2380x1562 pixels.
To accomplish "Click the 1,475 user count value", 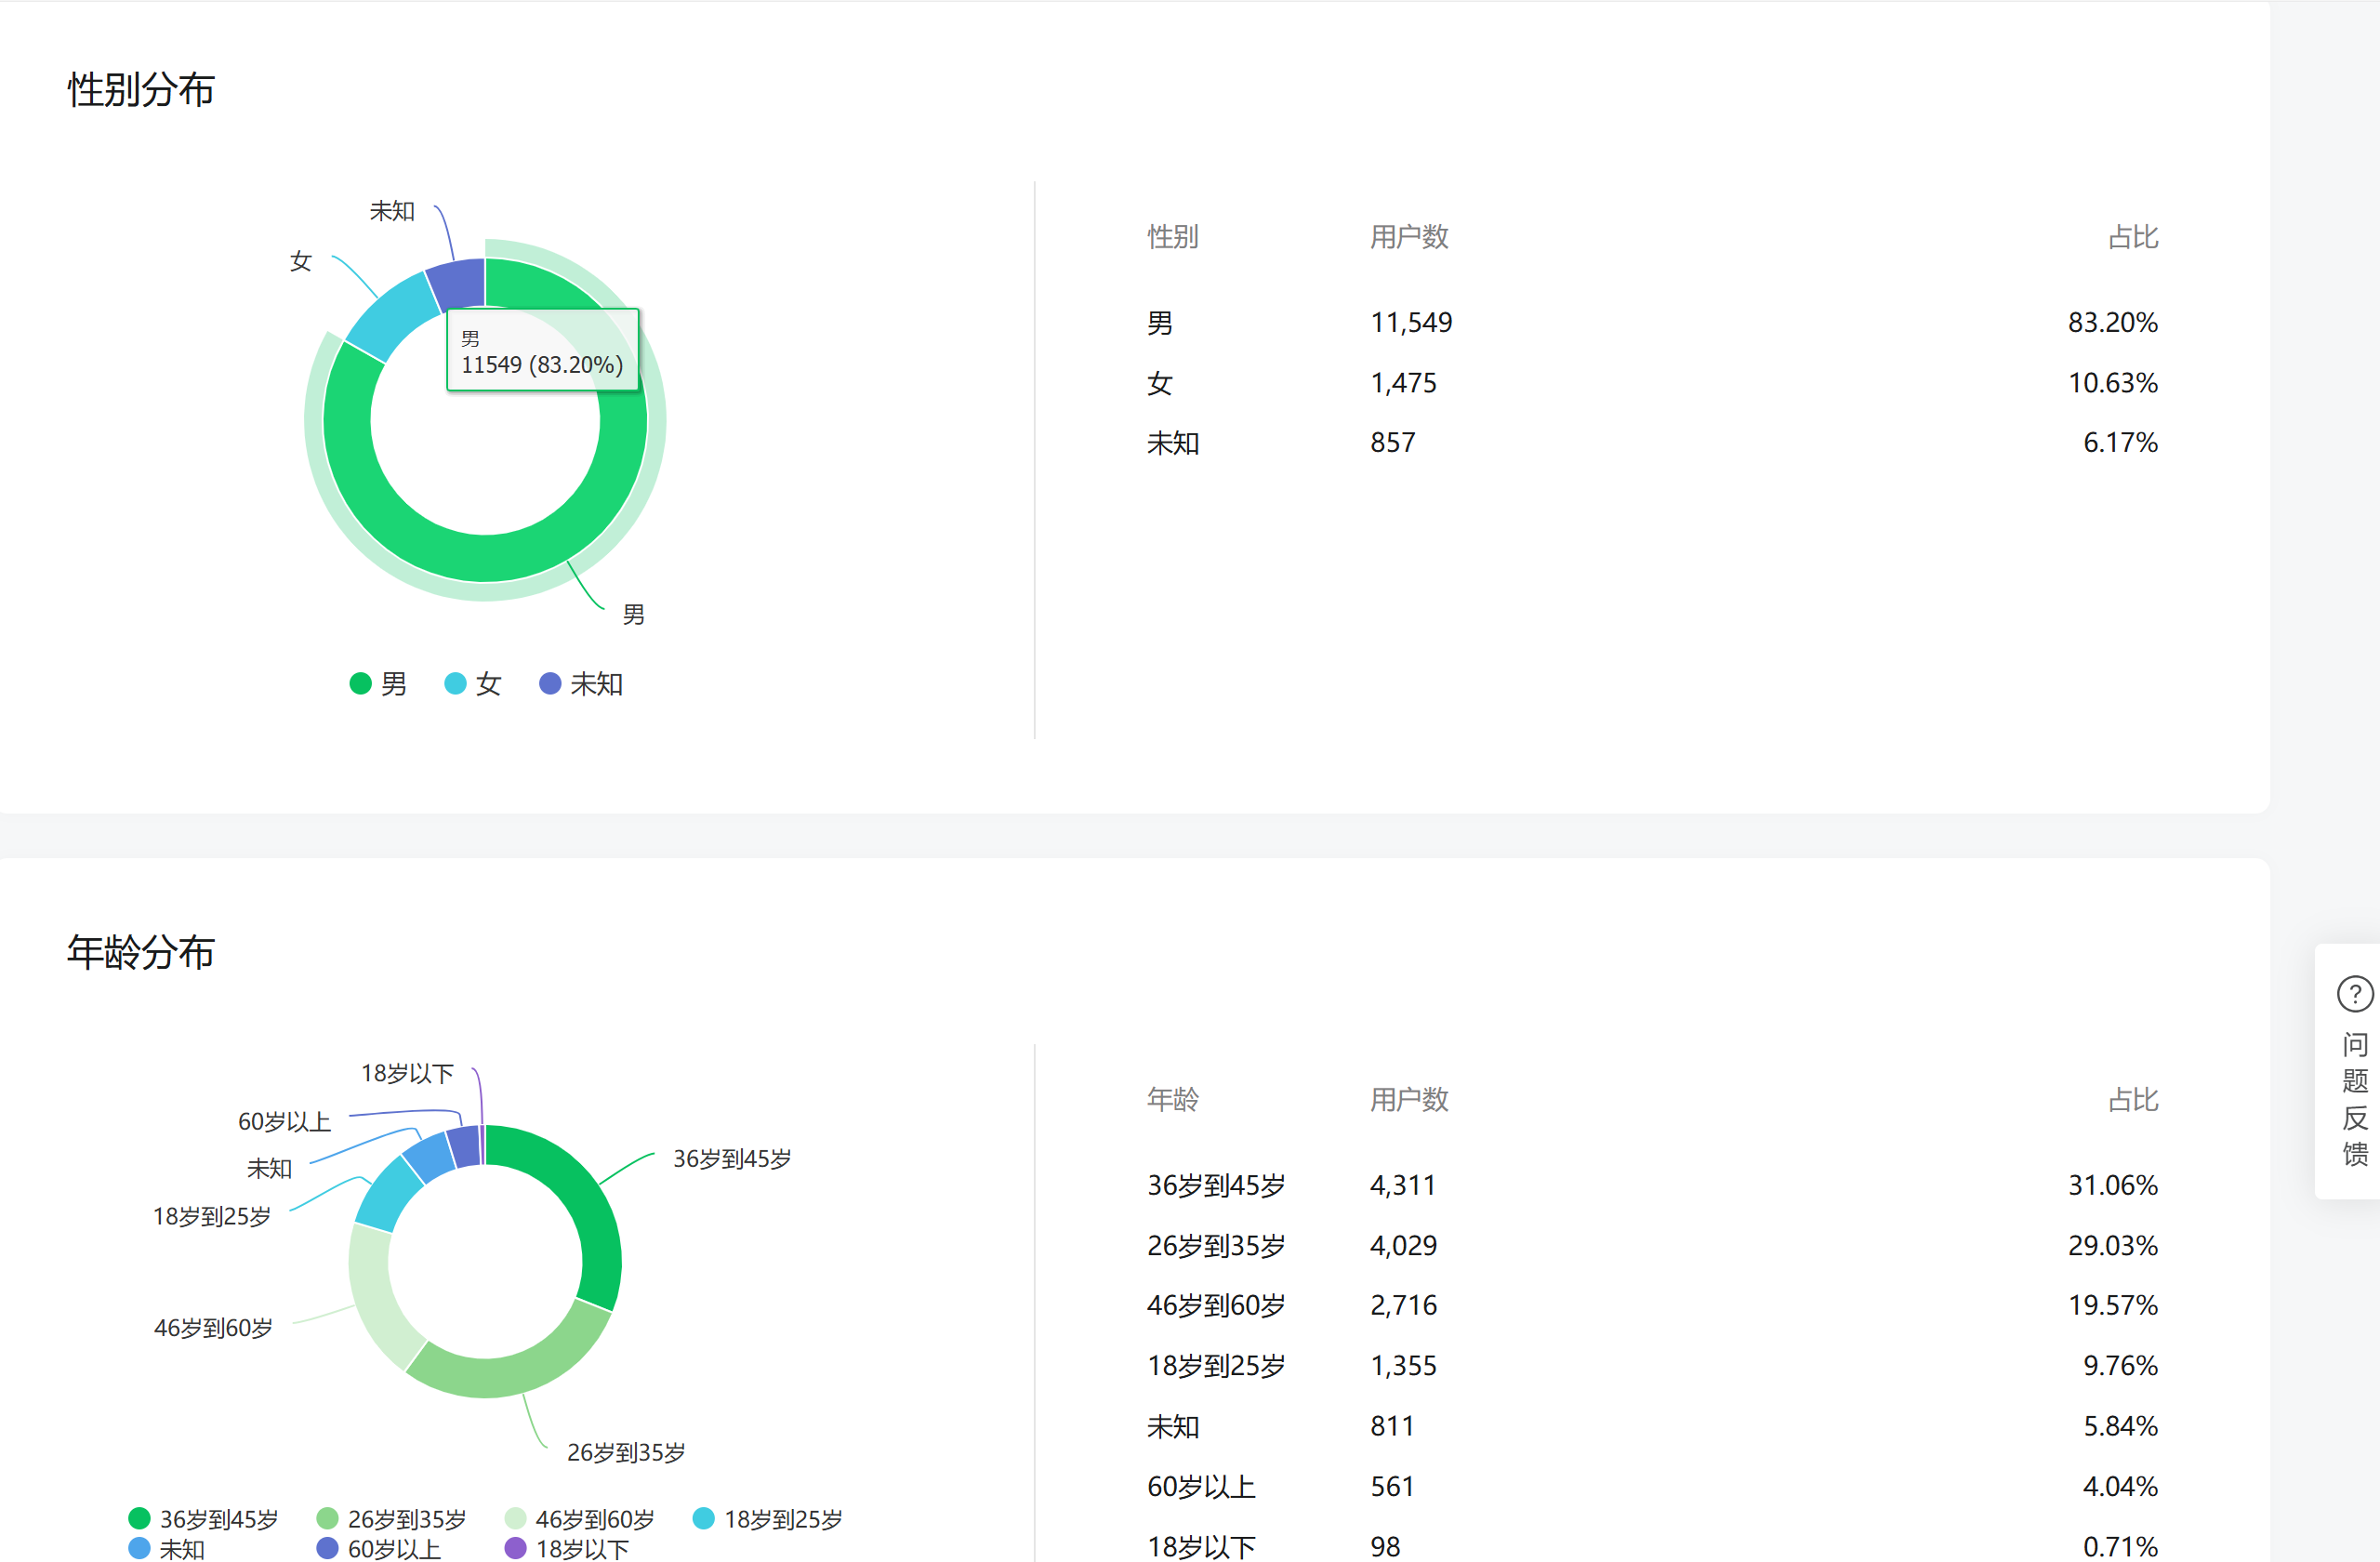I will 1403,383.
